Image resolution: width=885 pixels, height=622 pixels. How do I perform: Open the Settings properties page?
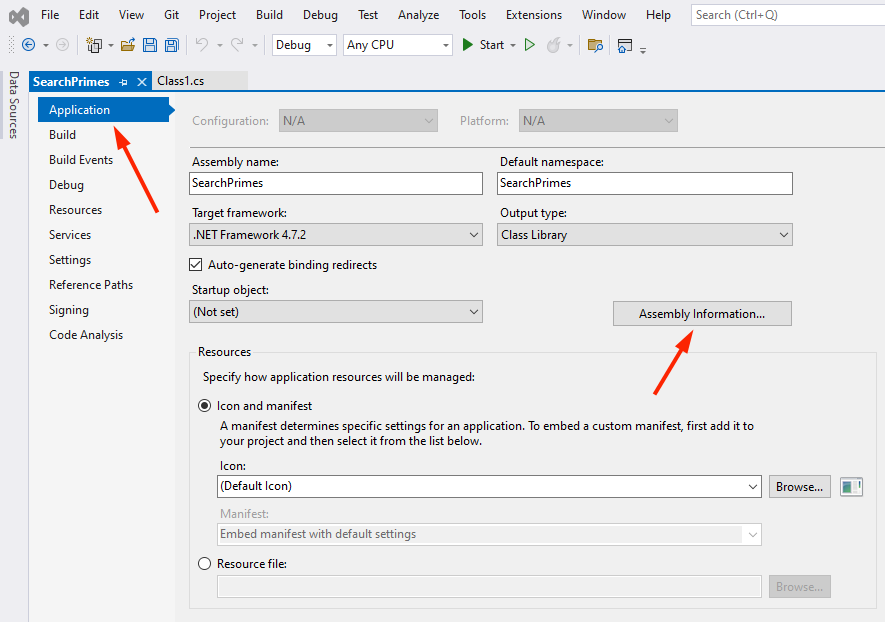click(70, 260)
